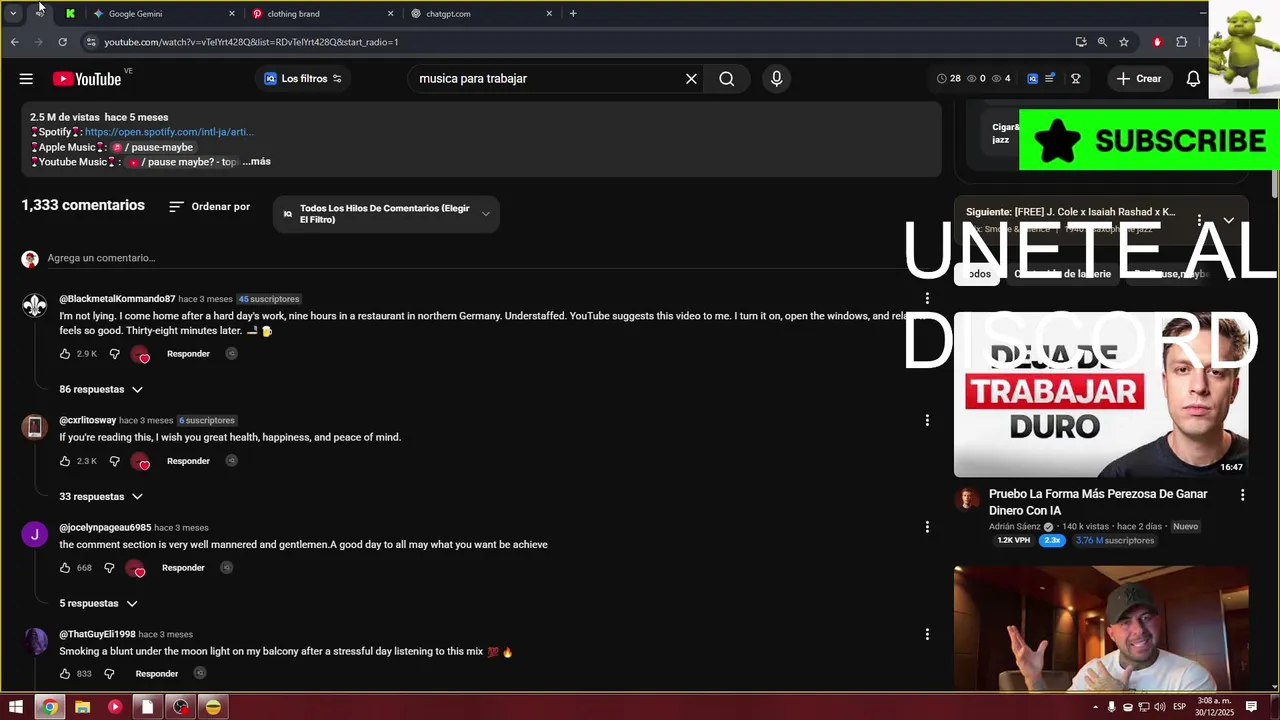Open Pruebo La Forma Más Perezosa video title
This screenshot has width=1280, height=720.
point(1098,502)
